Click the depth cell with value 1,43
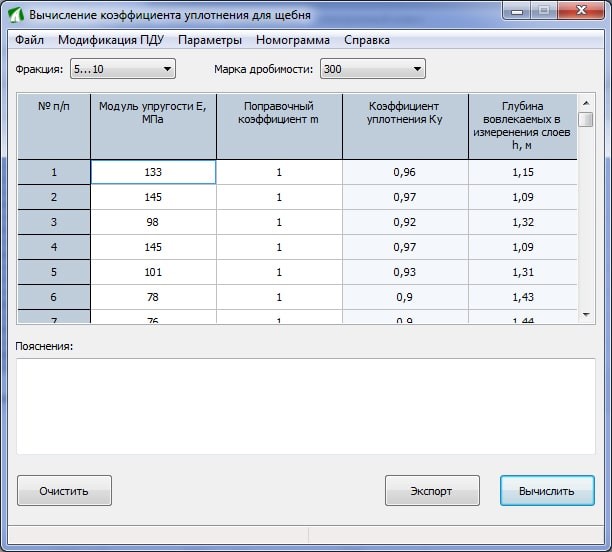The width and height of the screenshot is (612, 552). pos(523,297)
